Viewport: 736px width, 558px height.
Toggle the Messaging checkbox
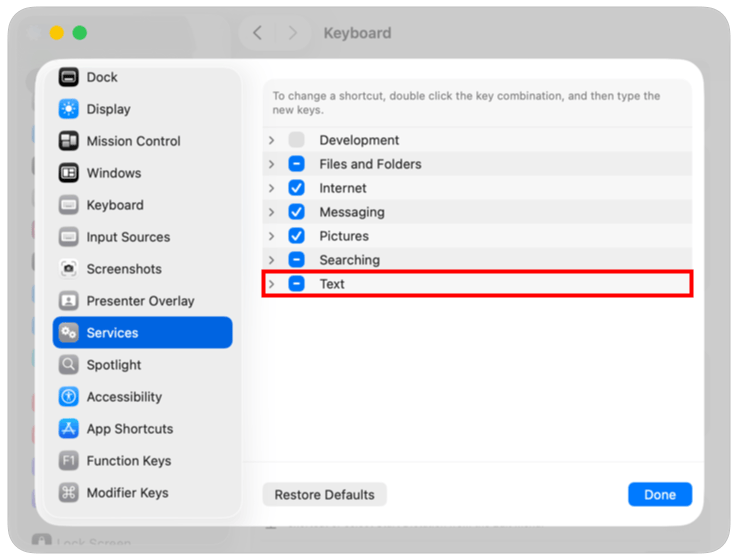pos(297,212)
